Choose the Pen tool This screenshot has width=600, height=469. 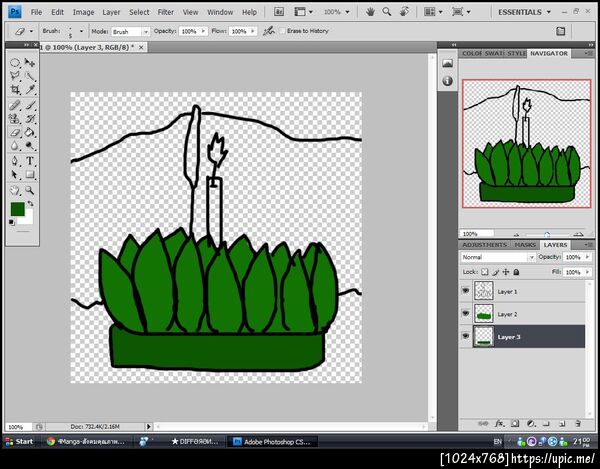[16, 160]
